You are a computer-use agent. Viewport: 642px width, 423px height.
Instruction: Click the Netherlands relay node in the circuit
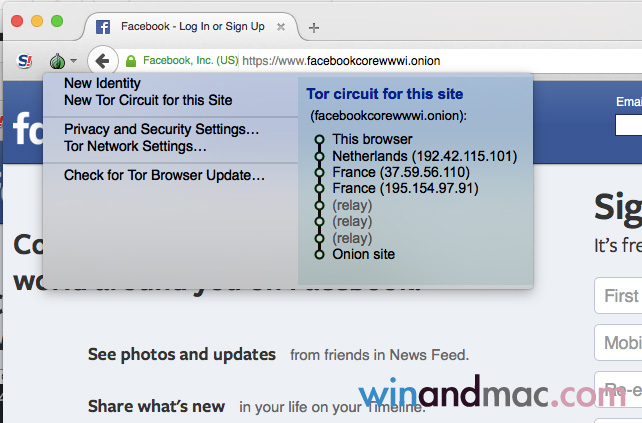click(424, 156)
